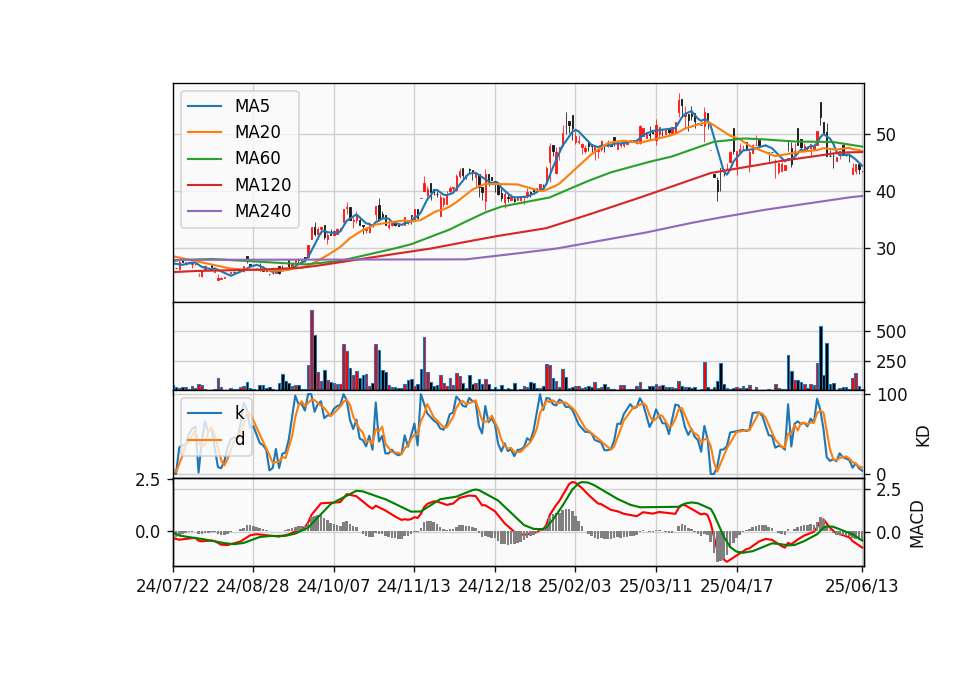Click the 40 price axis tick

tap(886, 192)
